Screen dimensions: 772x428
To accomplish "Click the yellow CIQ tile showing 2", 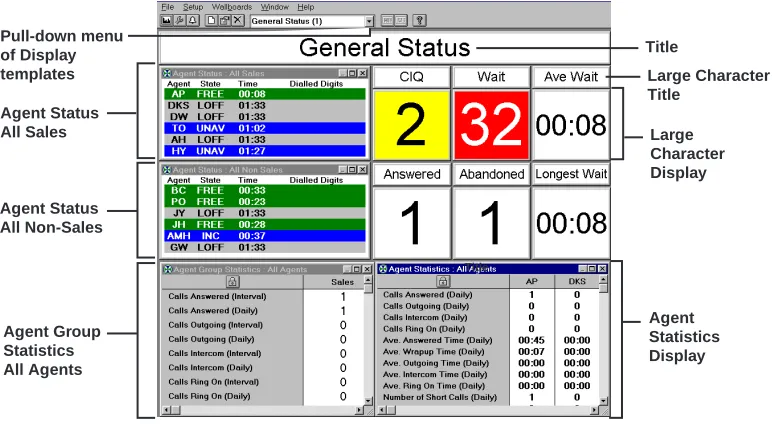I will (412, 125).
